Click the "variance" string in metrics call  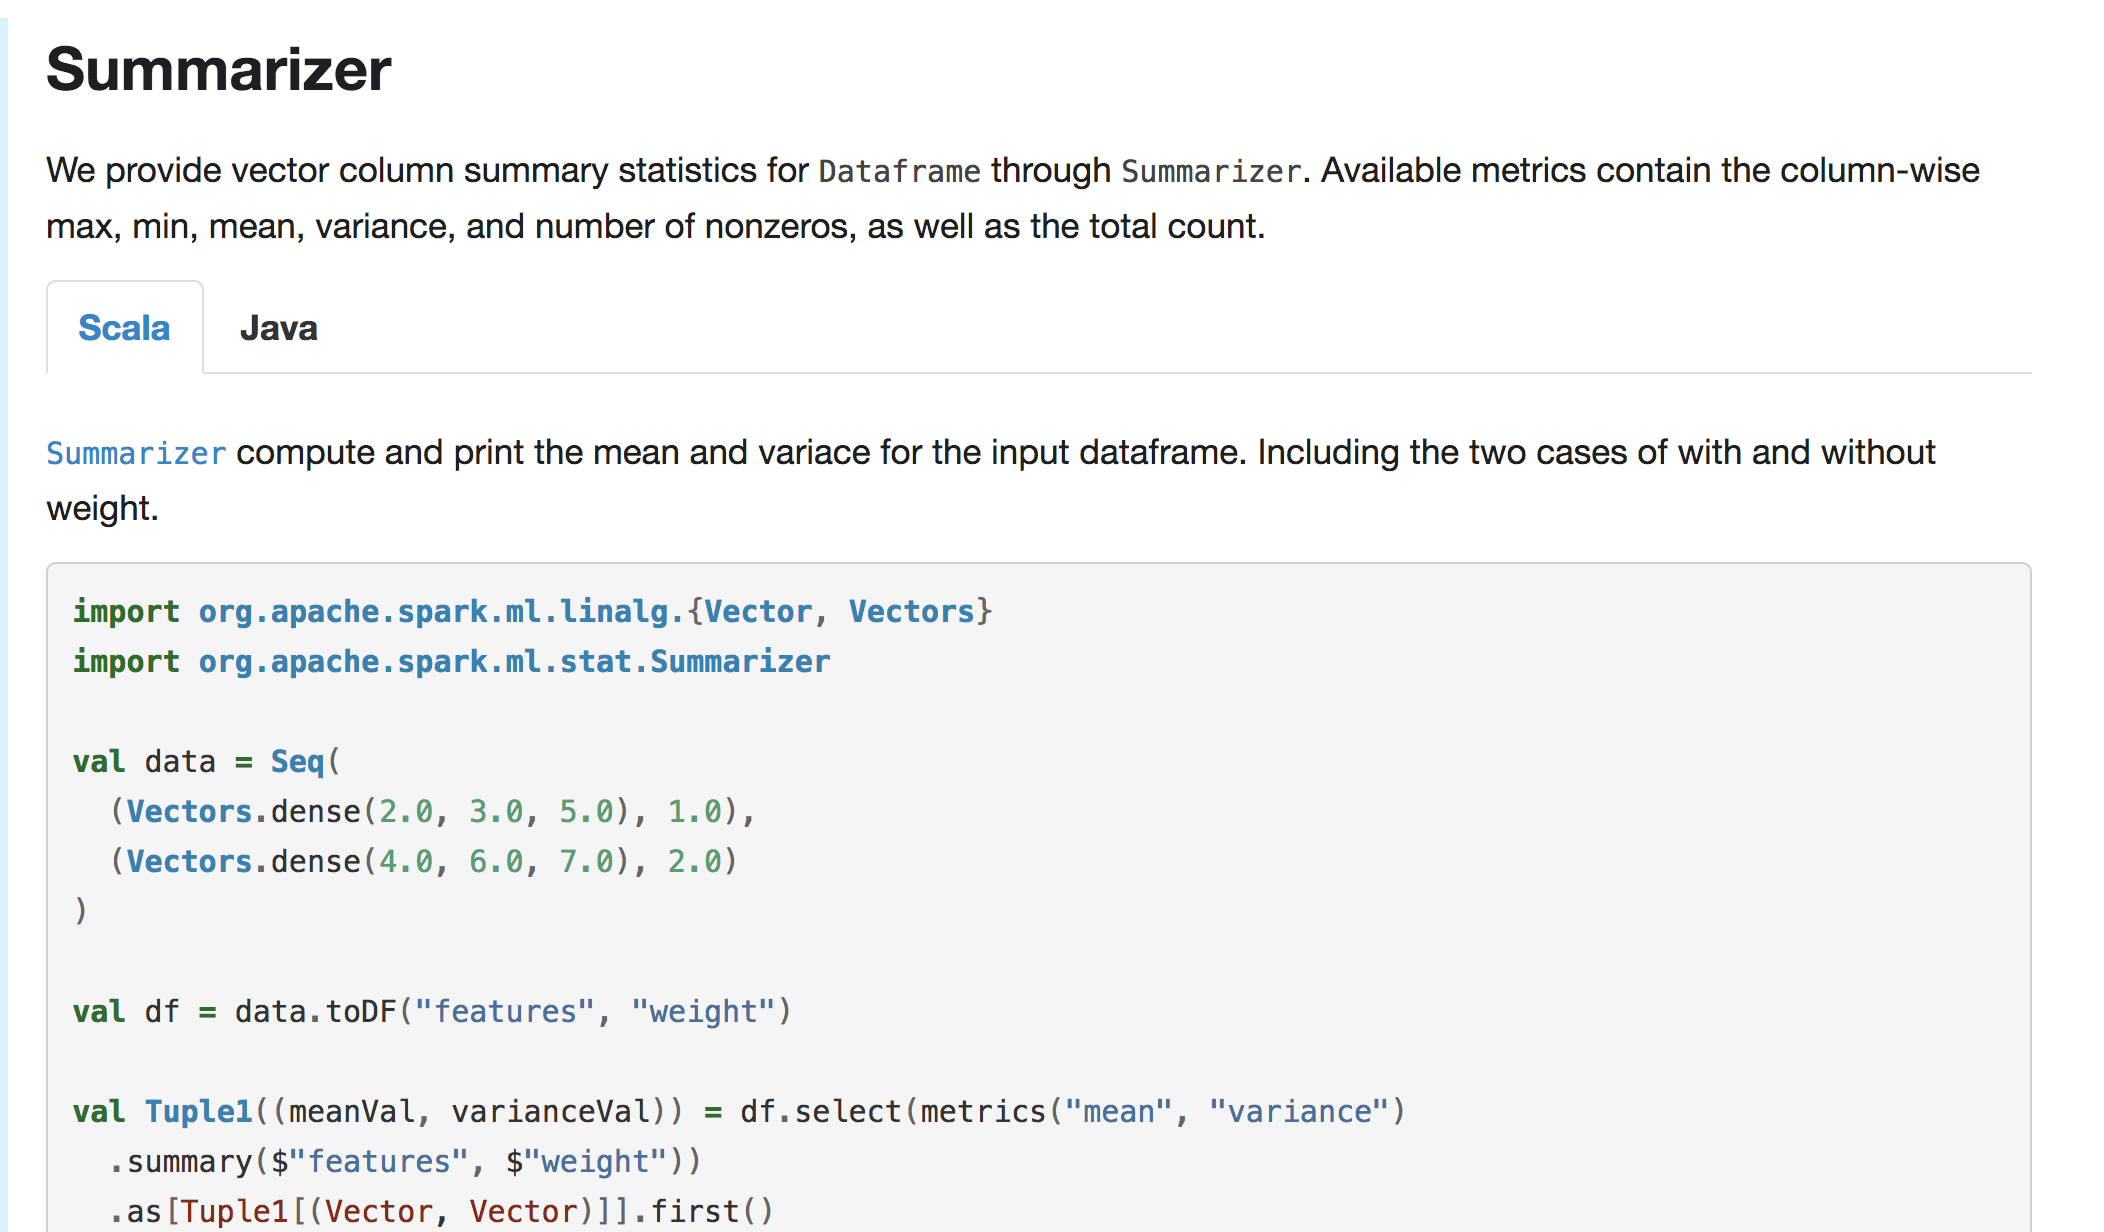pyautogui.click(x=1299, y=1111)
